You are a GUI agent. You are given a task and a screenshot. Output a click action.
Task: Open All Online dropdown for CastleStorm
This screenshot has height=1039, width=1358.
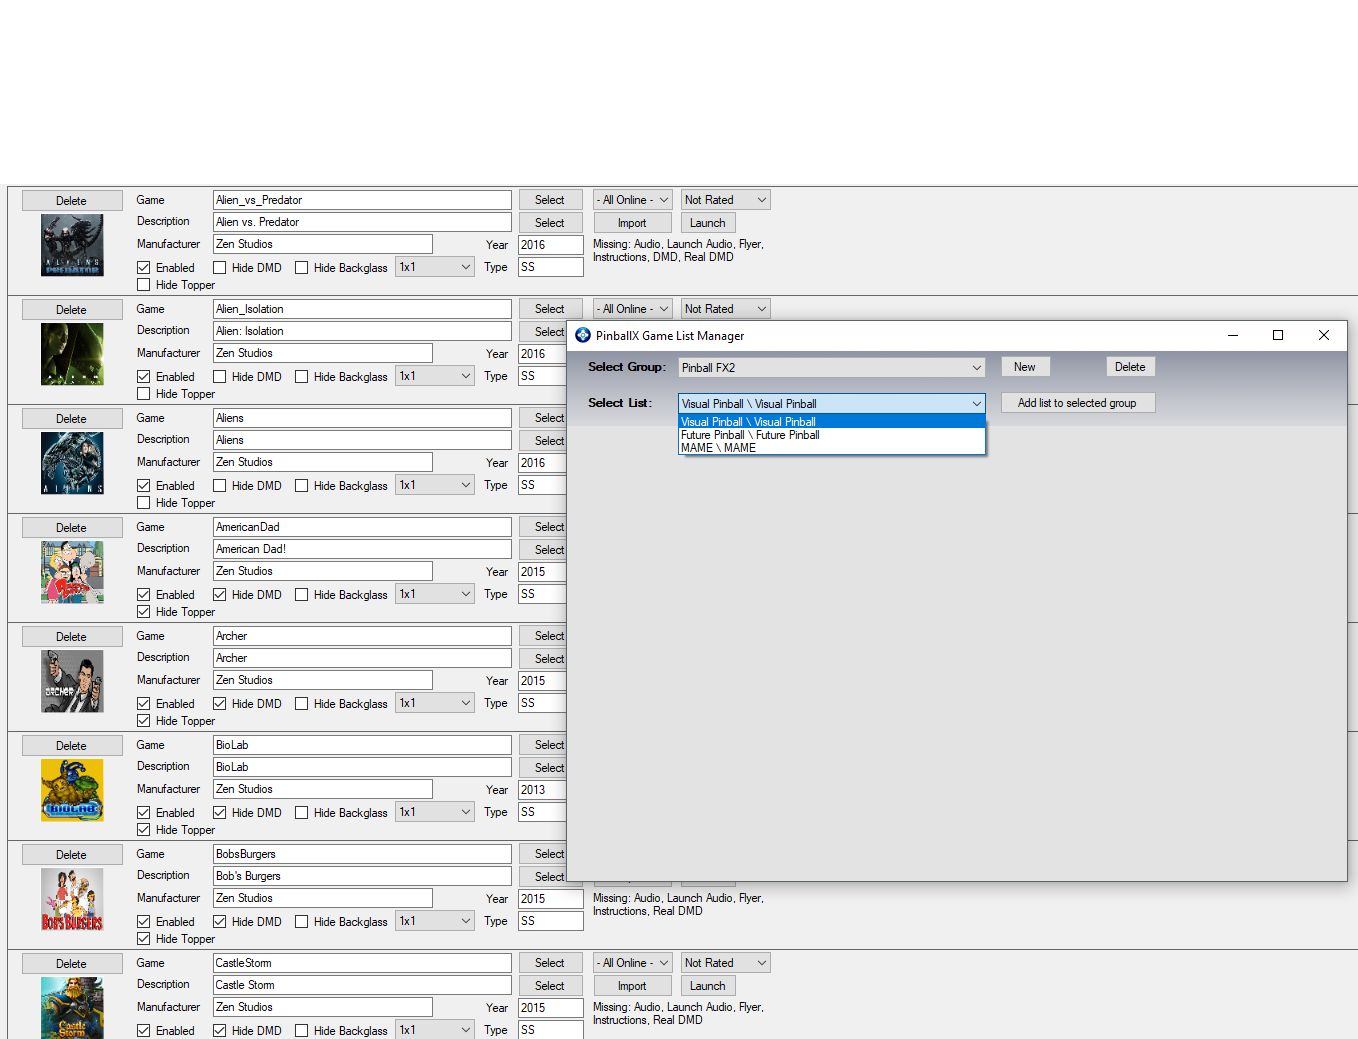click(x=632, y=963)
